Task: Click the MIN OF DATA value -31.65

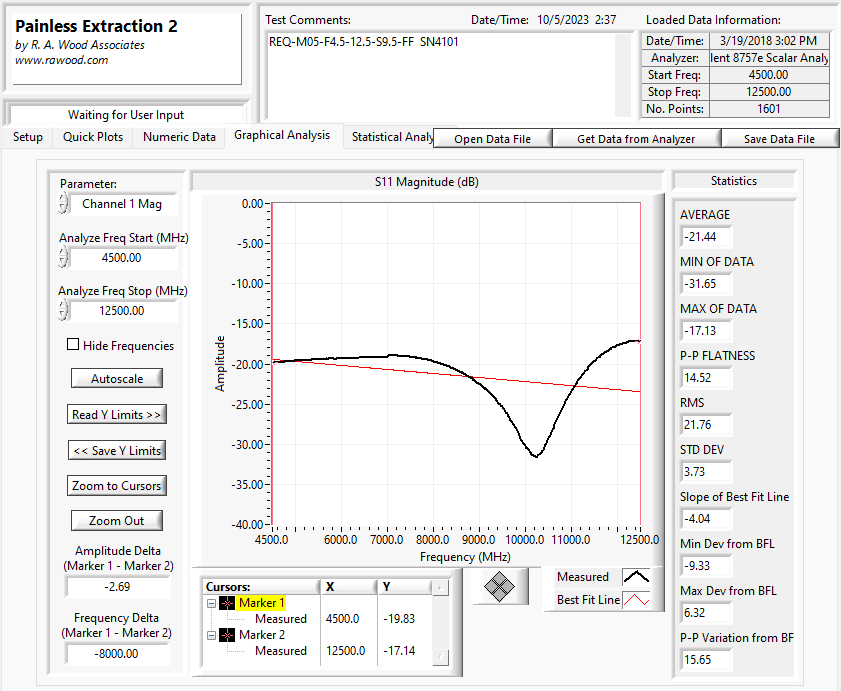Action: 705,284
